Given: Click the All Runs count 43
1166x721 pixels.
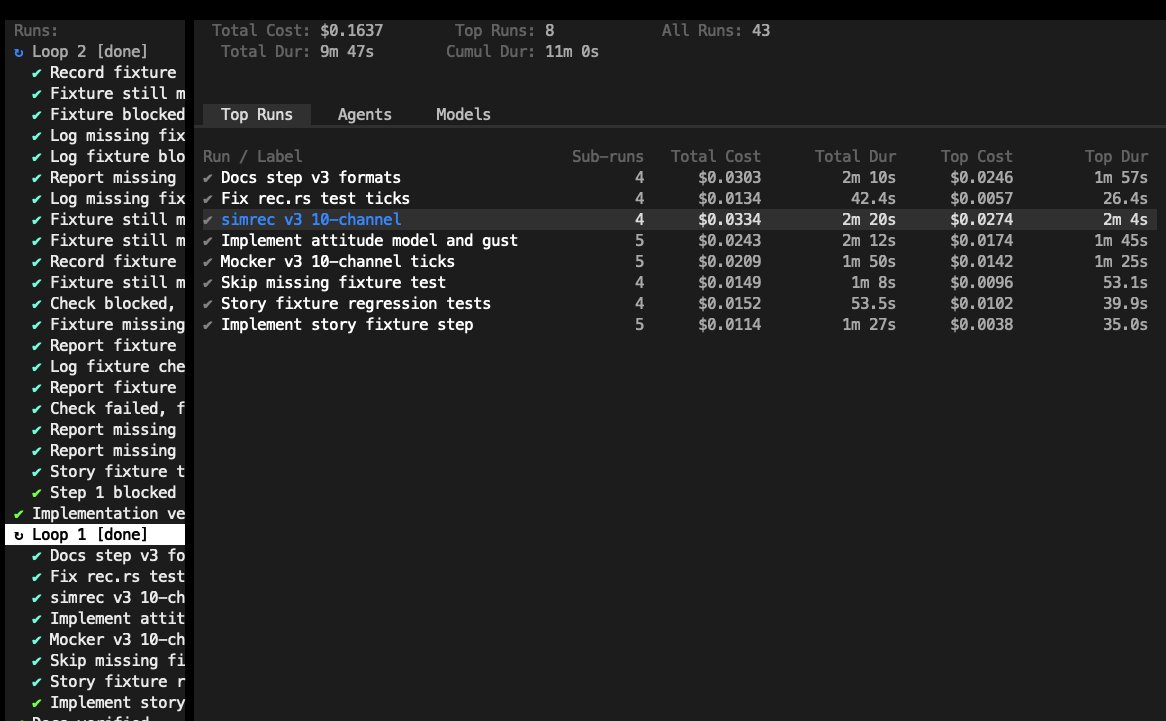Looking at the screenshot, I should click(x=761, y=30).
